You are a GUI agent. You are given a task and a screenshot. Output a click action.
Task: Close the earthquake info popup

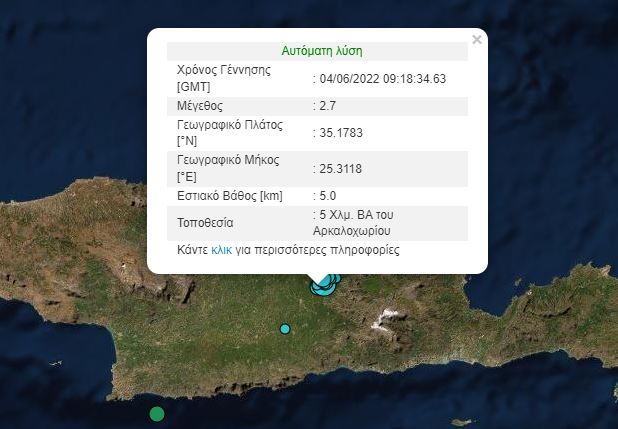tap(476, 40)
